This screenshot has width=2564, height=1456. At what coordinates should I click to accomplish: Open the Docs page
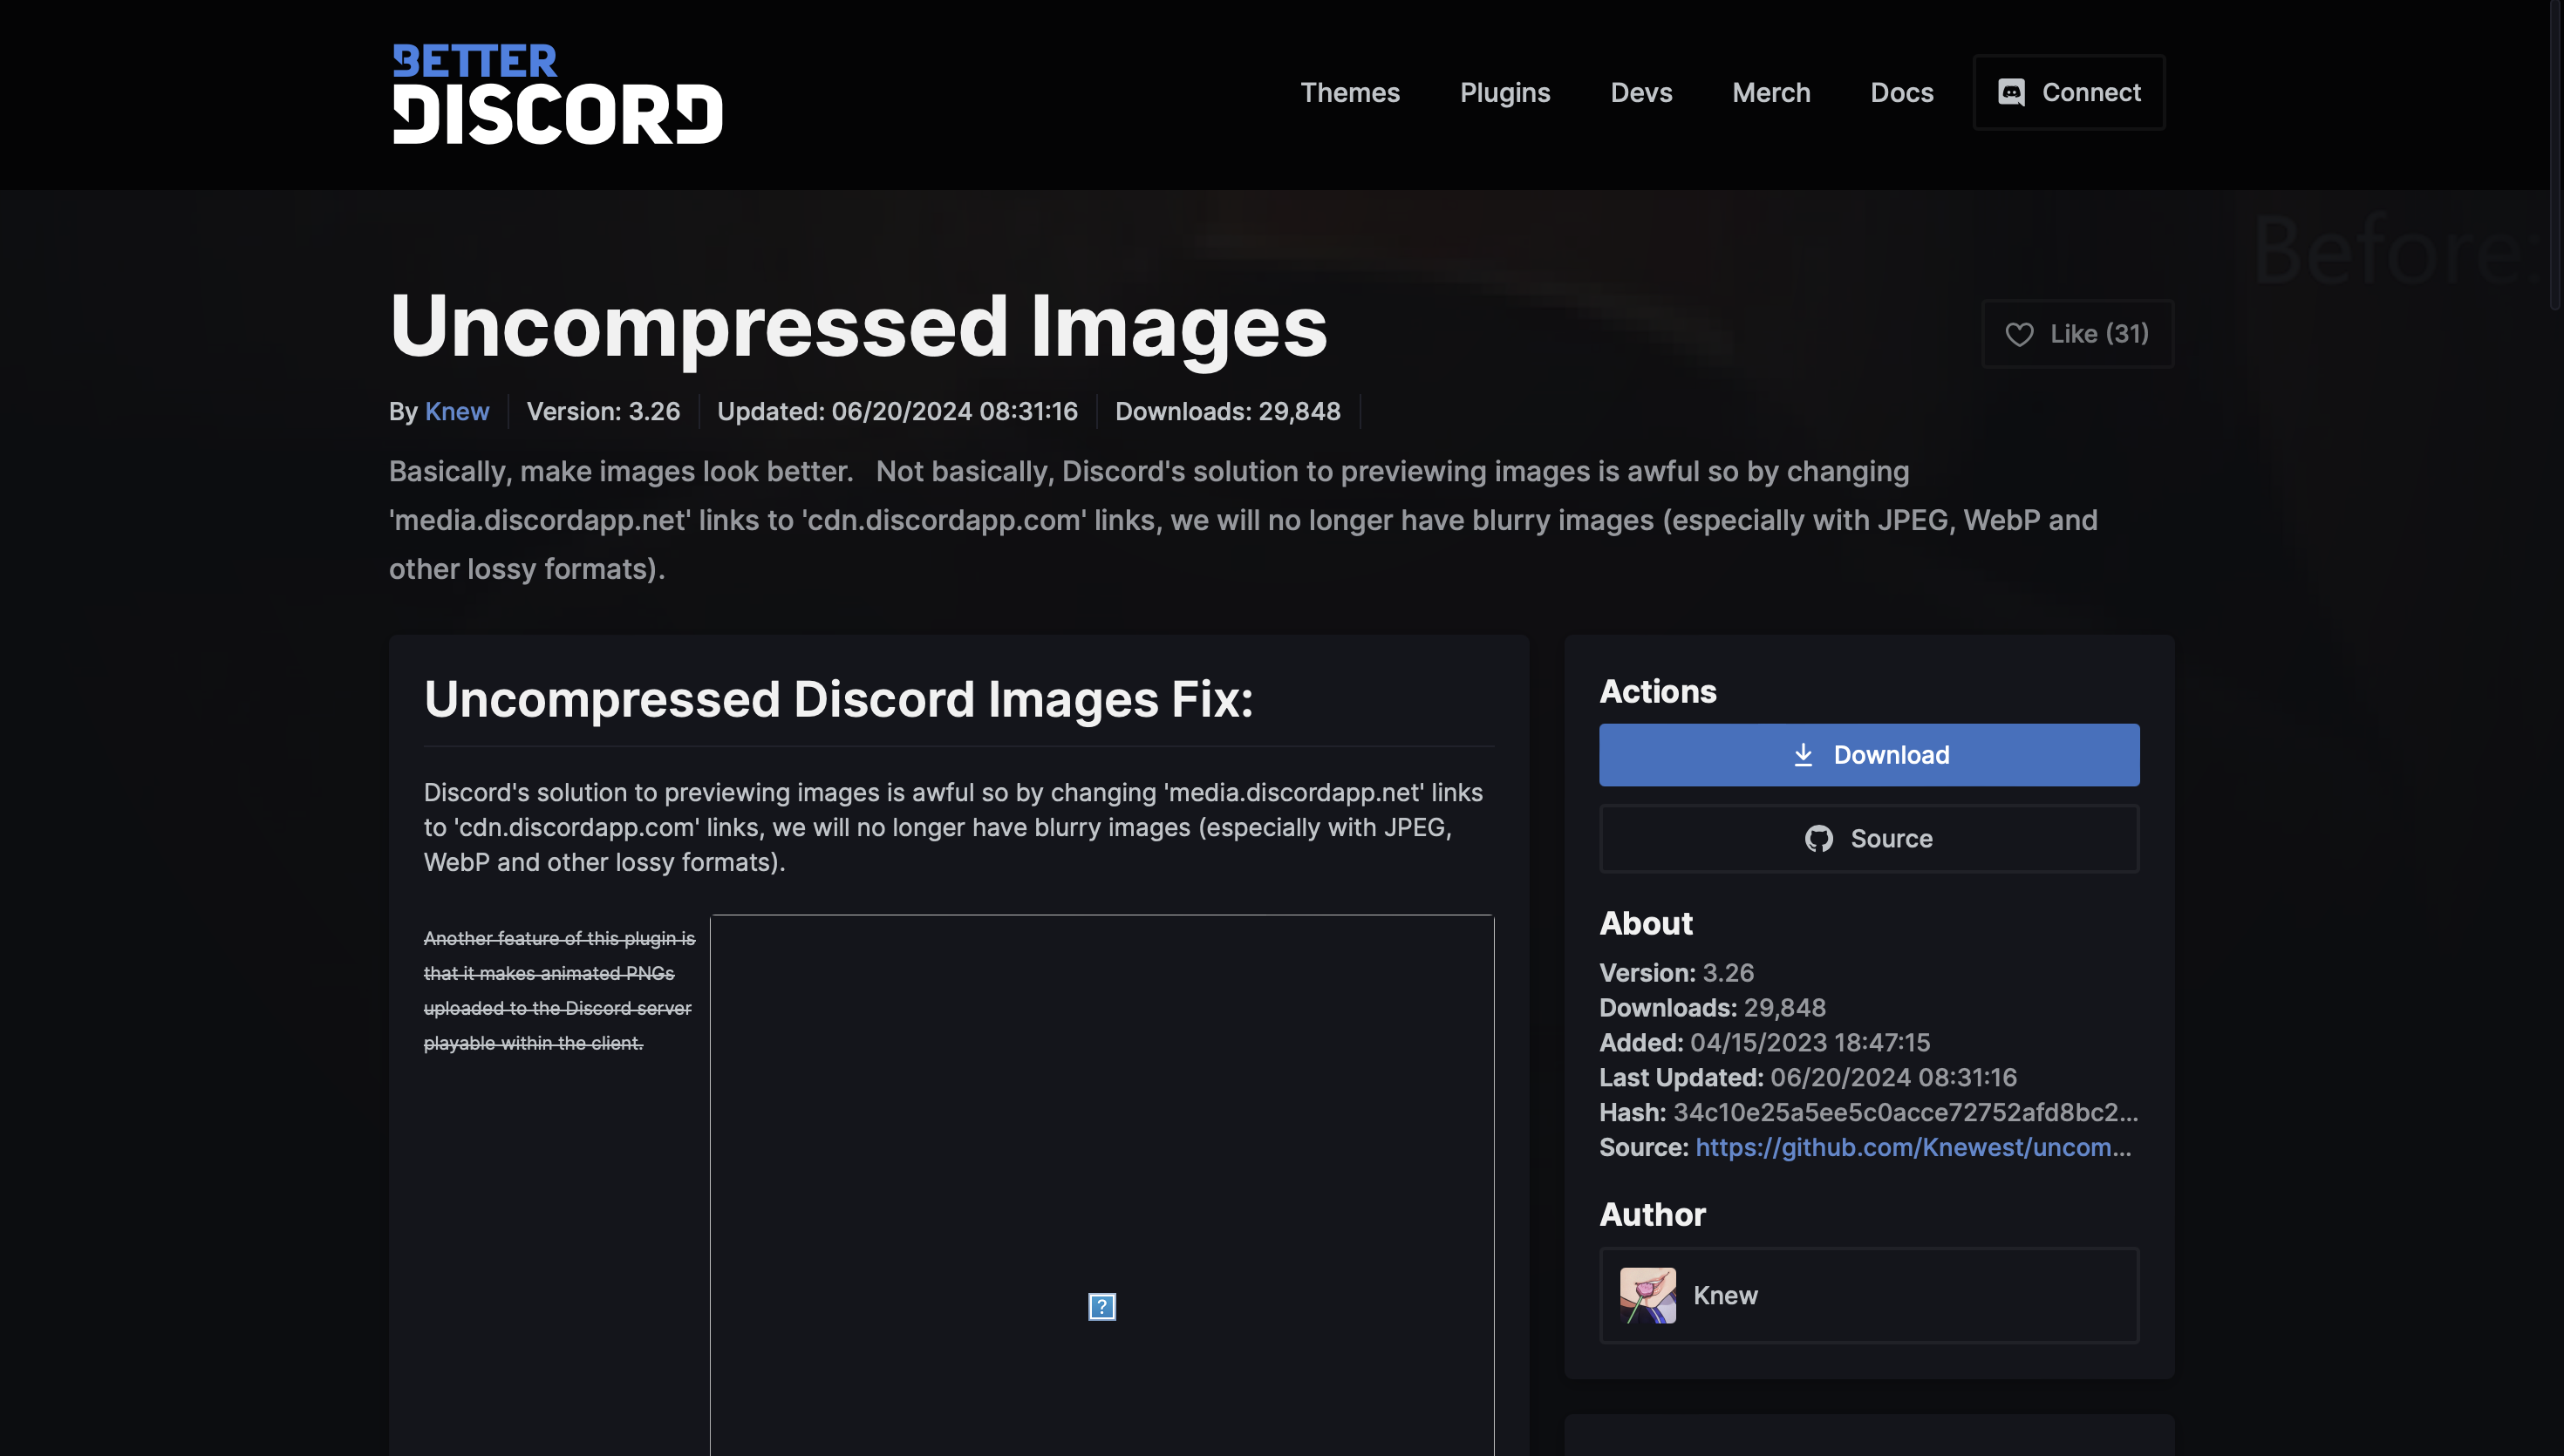[1901, 92]
